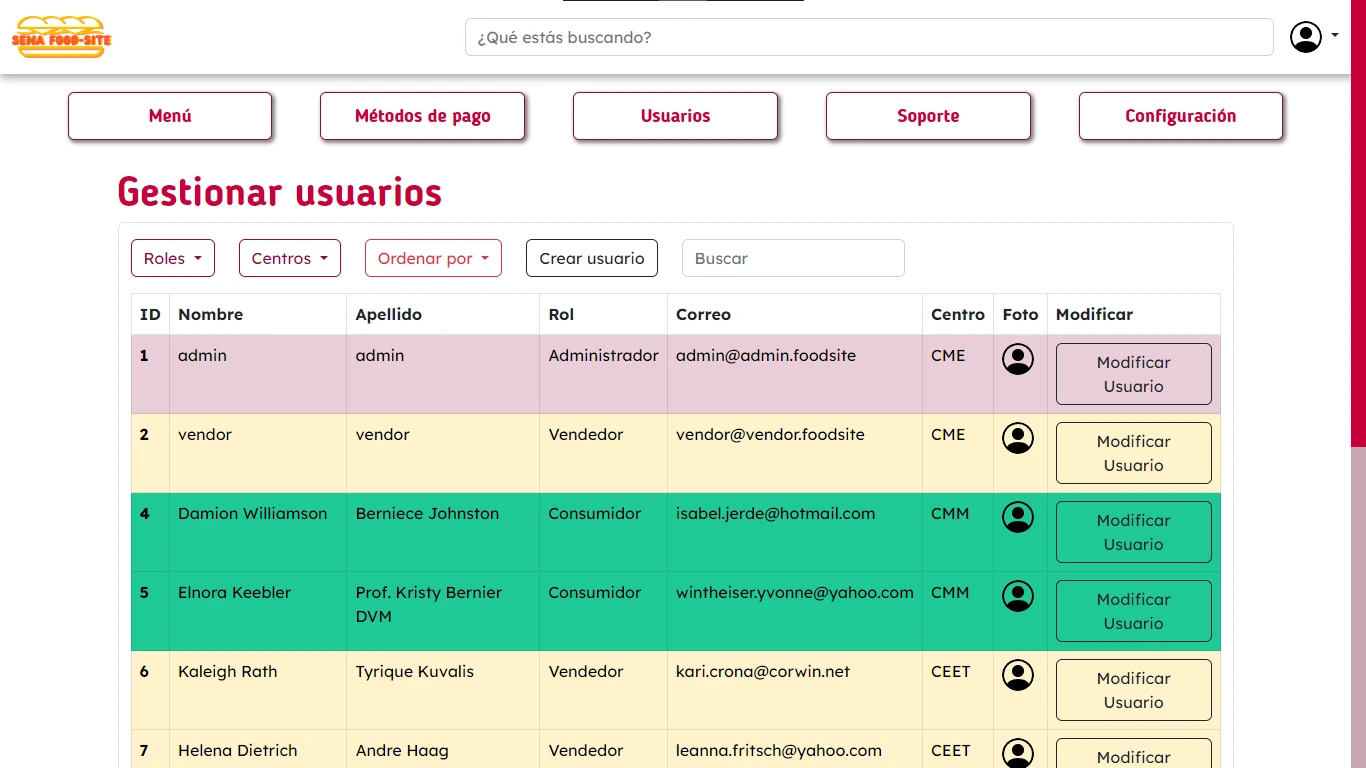Open the Configuración section
This screenshot has width=1366, height=768.
coord(1181,116)
